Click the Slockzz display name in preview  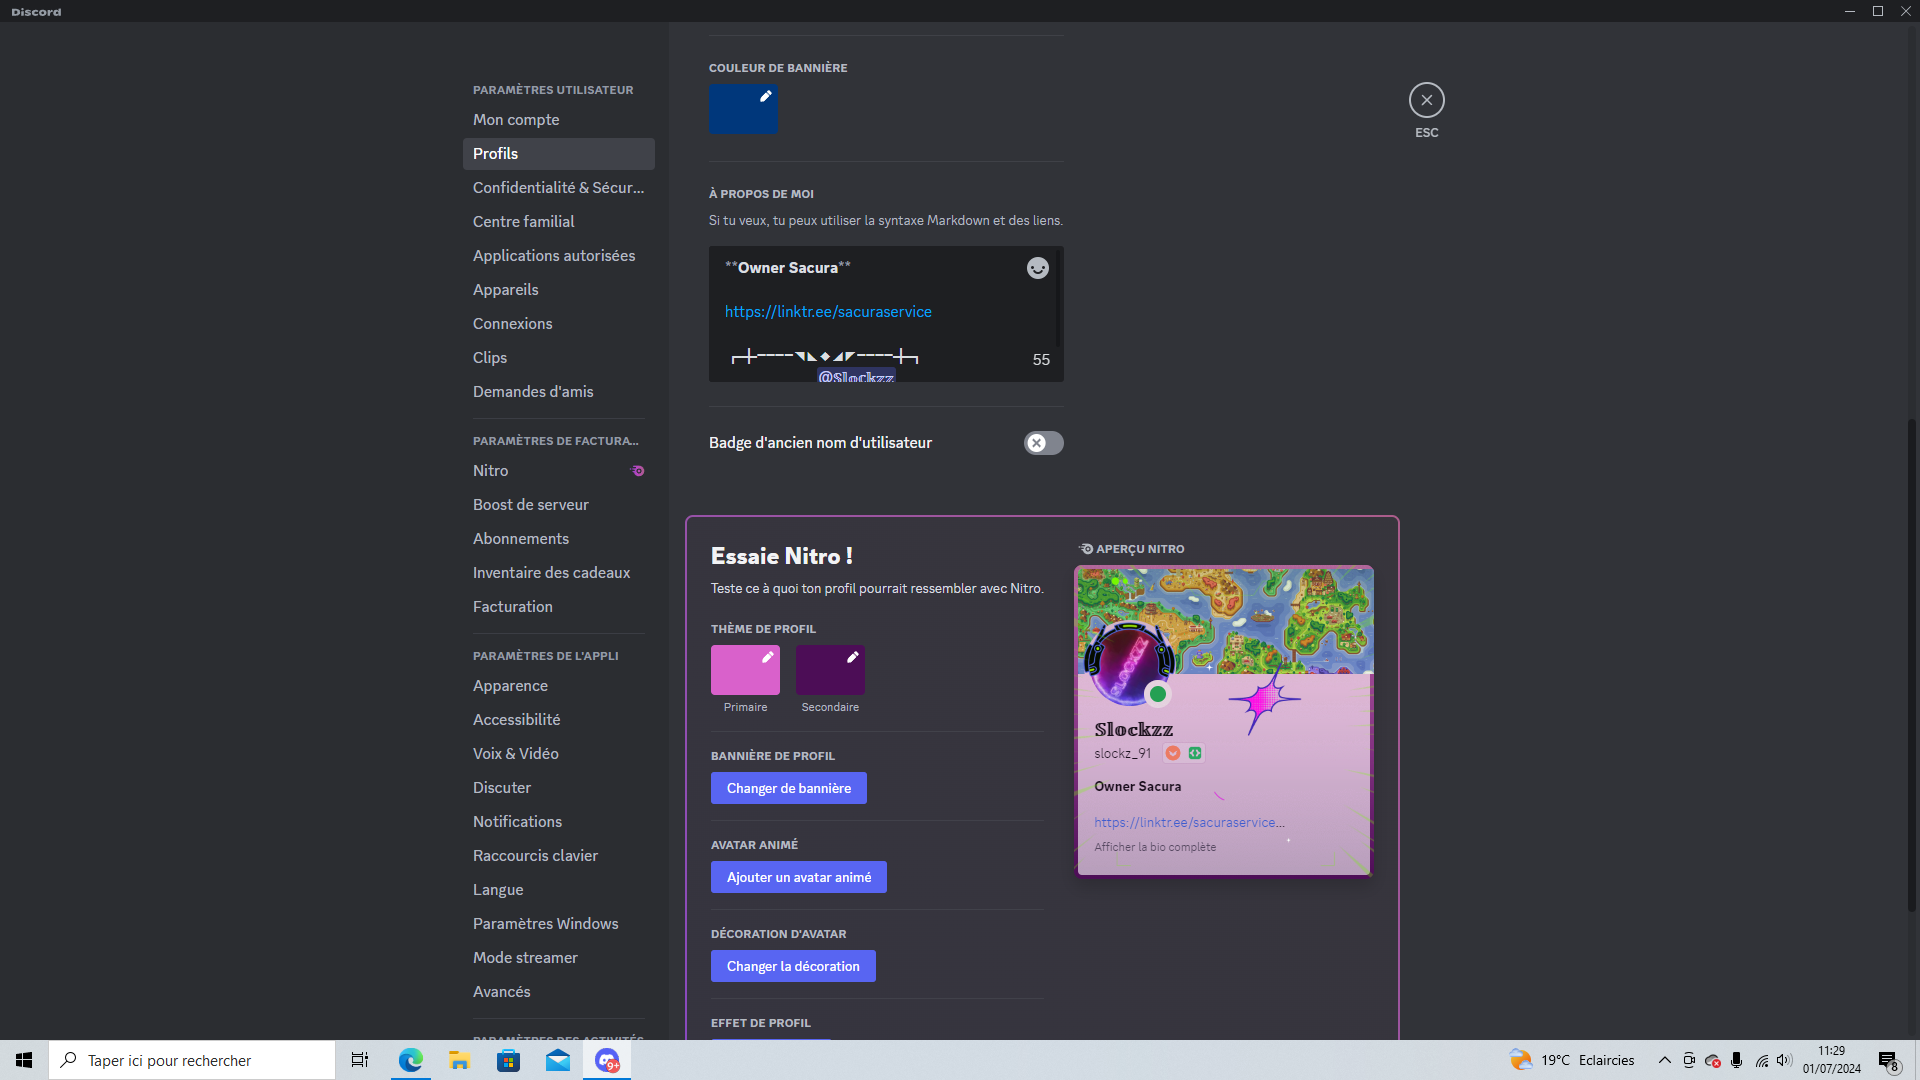[1133, 730]
